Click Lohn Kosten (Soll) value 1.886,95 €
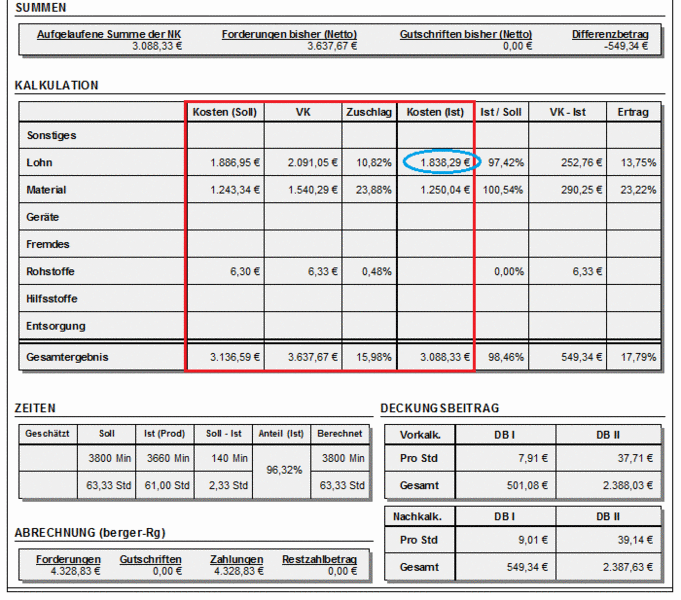Screen dimensions: 681x600 [x=235, y=162]
